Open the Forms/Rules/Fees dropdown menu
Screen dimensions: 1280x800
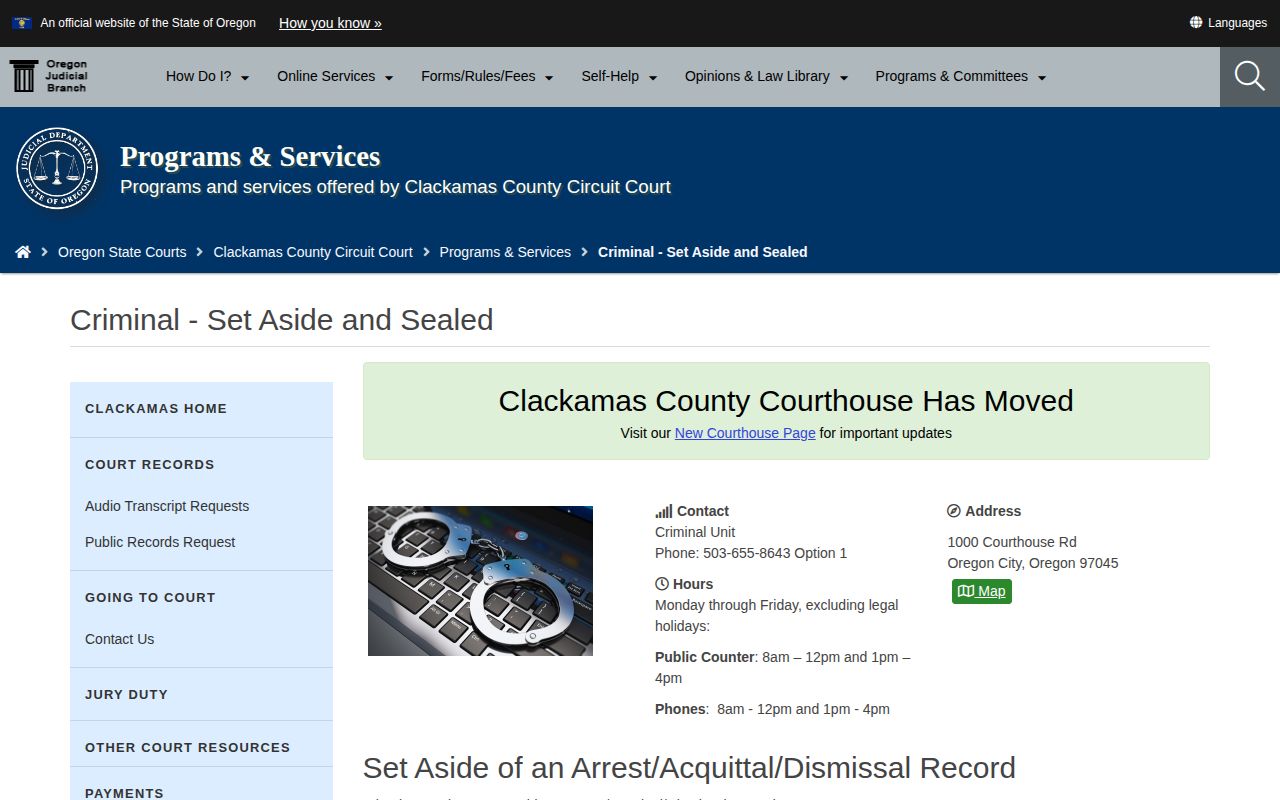[x=487, y=76]
